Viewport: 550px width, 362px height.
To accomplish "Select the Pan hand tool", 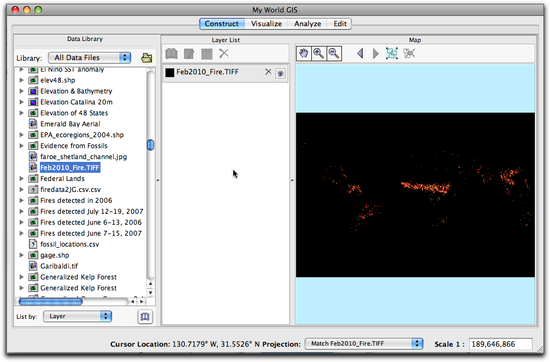I will [x=304, y=54].
